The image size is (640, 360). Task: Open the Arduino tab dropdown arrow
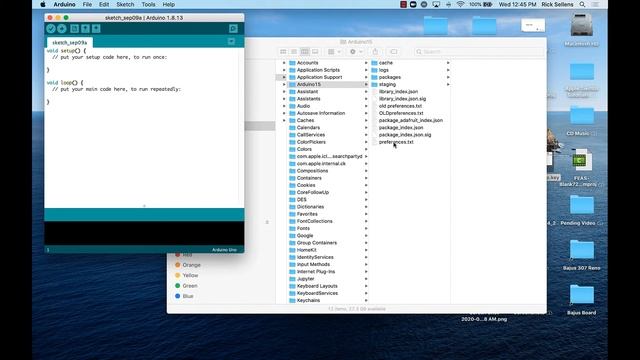(231, 42)
